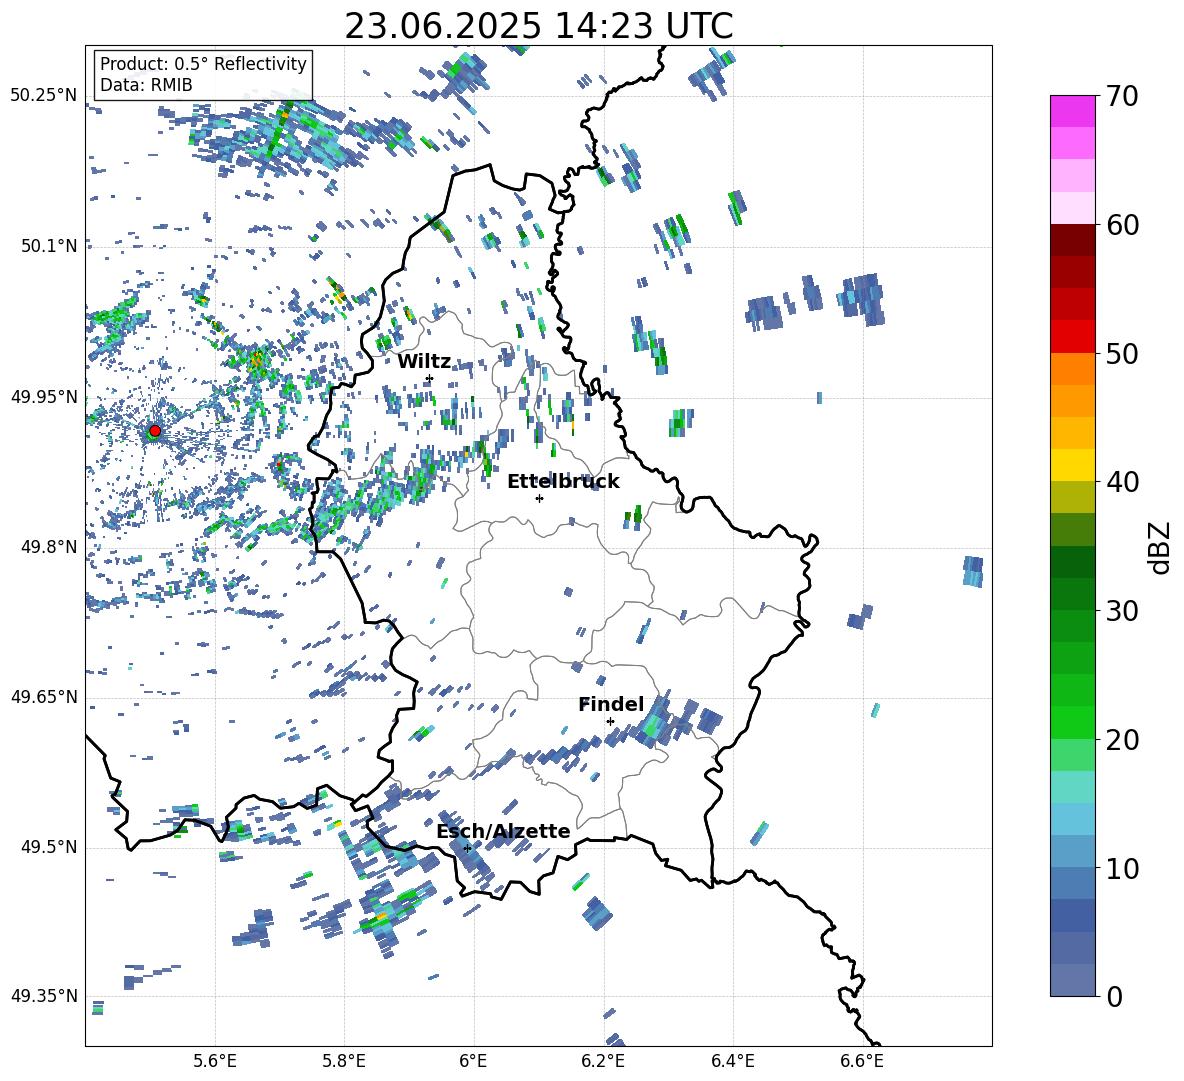Click the 30 tick on colorbar
This screenshot has height=1081, width=1184.
[x=1122, y=611]
